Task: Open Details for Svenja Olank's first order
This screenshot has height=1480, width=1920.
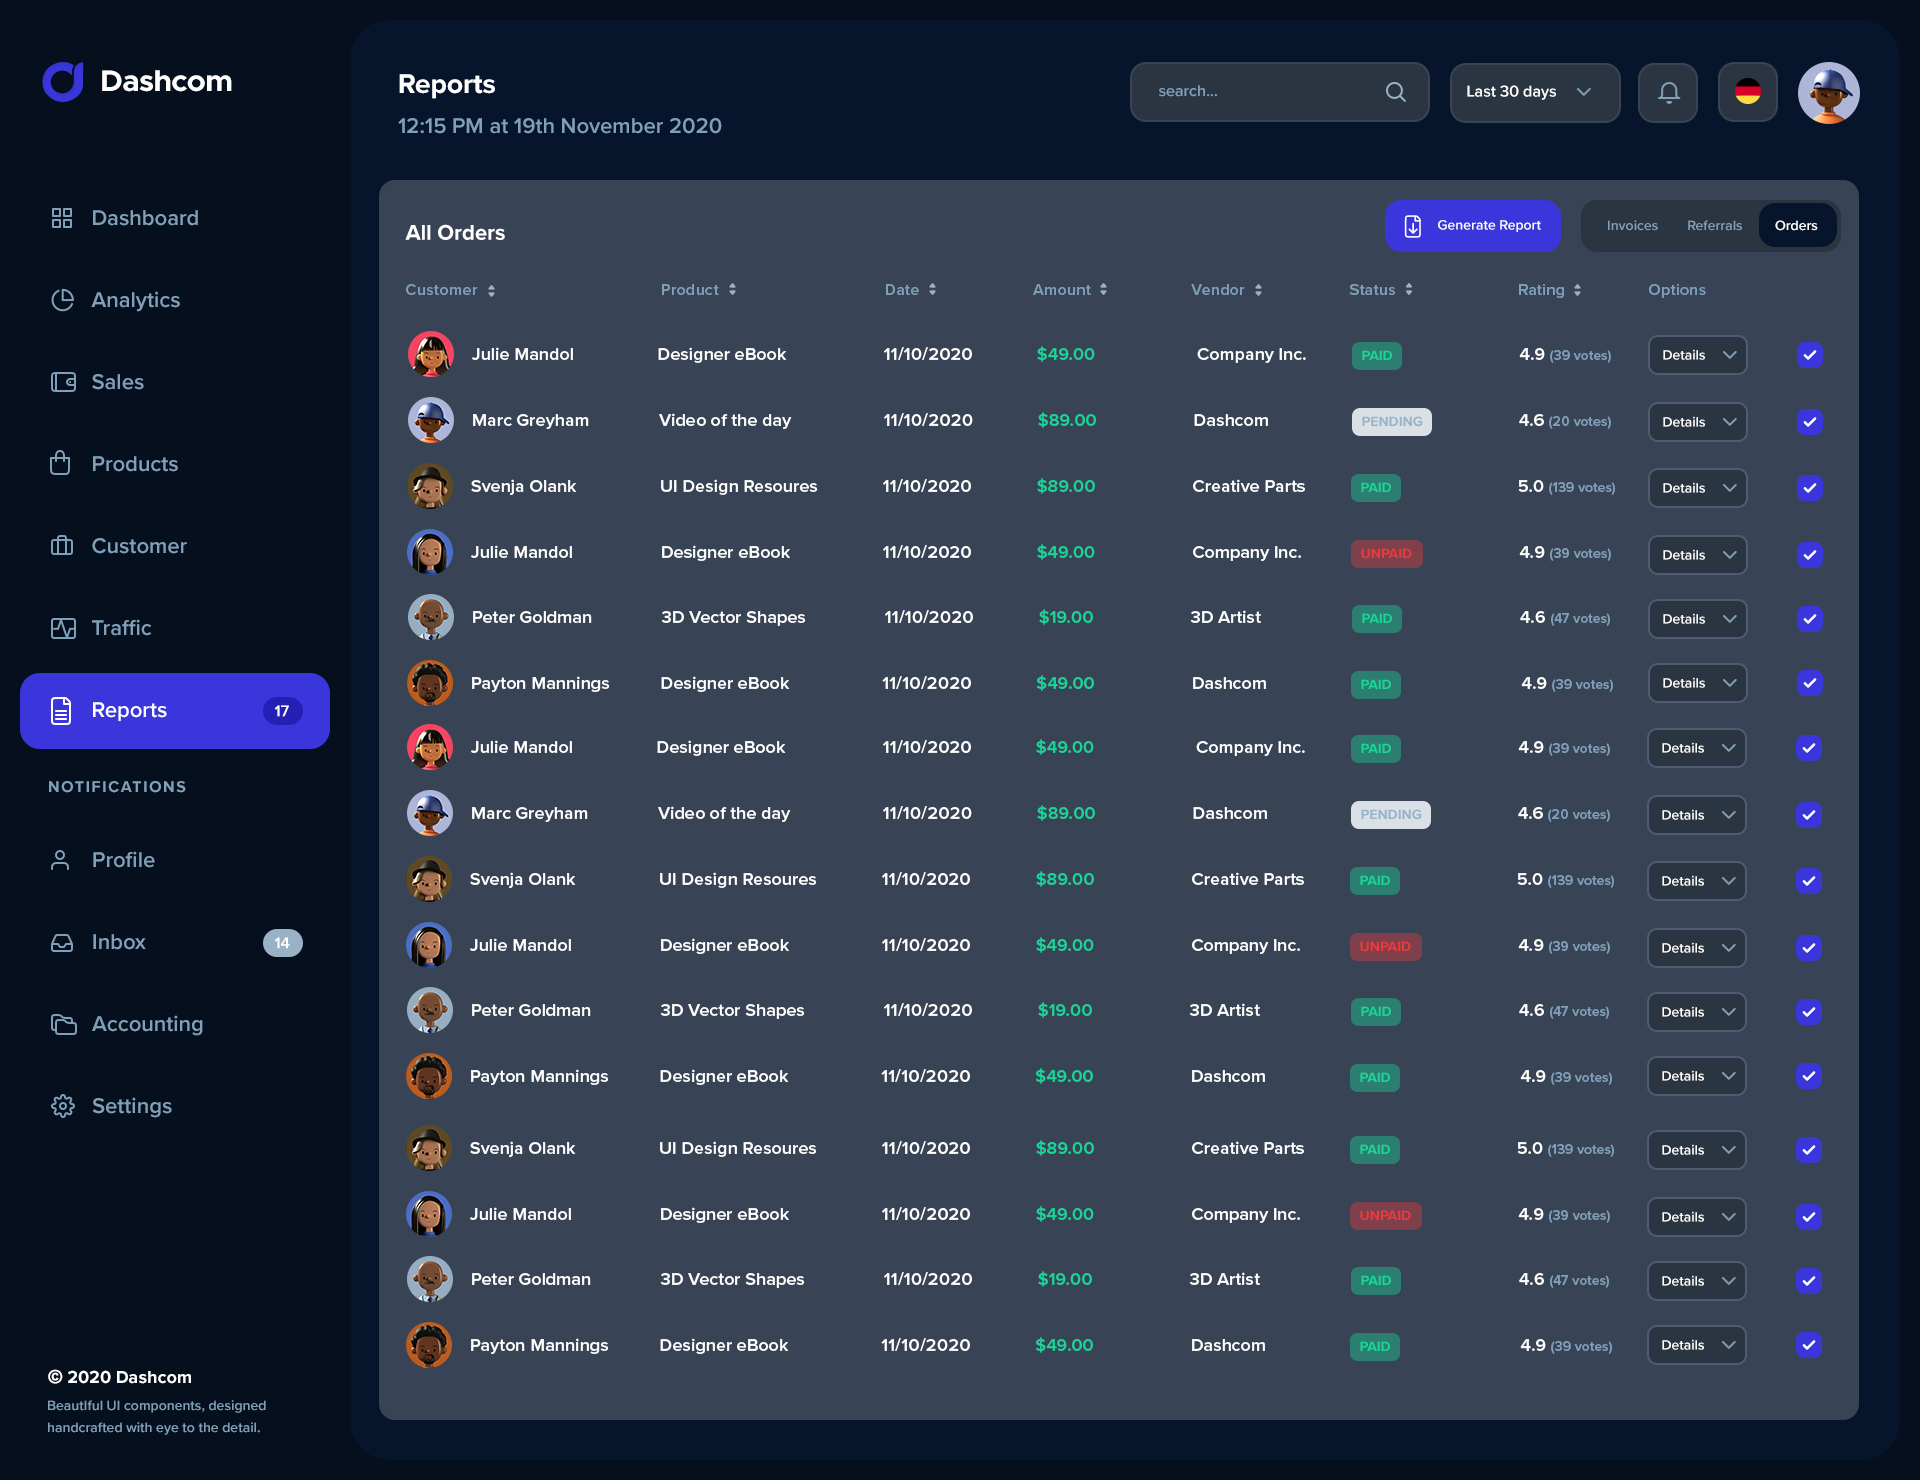Action: coord(1696,488)
